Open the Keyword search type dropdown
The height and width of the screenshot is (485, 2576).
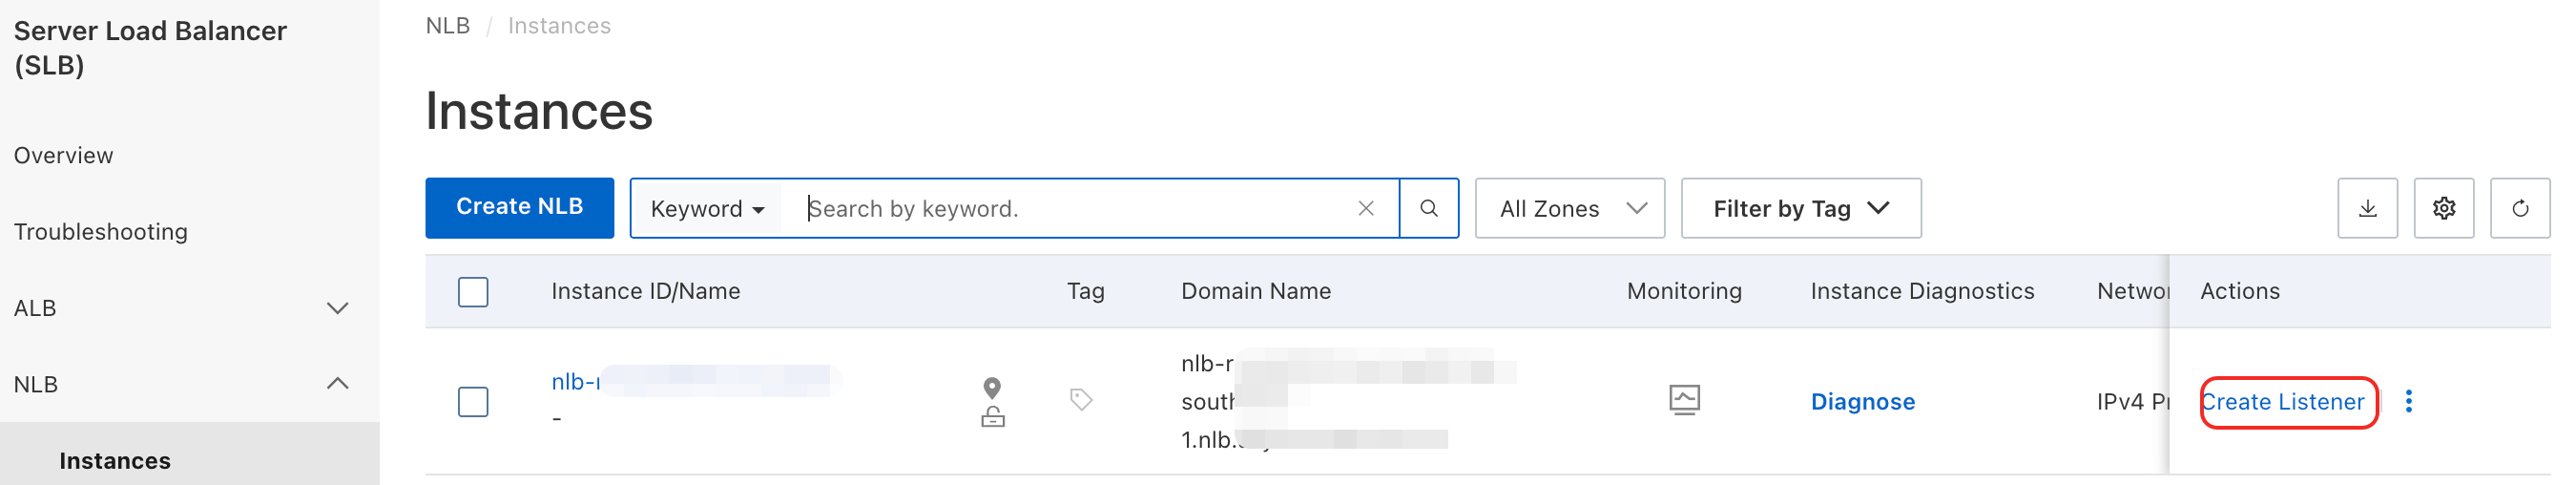tap(707, 209)
